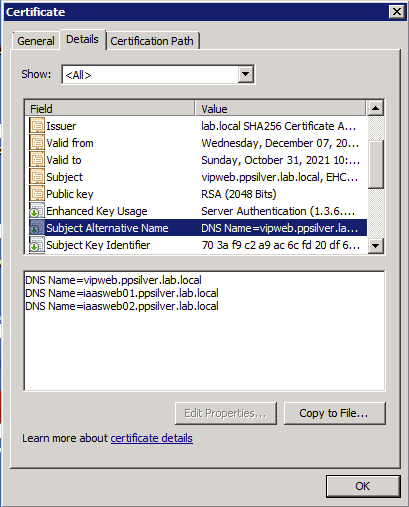This screenshot has width=409, height=507.
Task: Click DNS Name=iaasweb02.ppsilver.lab.local in the details box
Action: click(122, 306)
